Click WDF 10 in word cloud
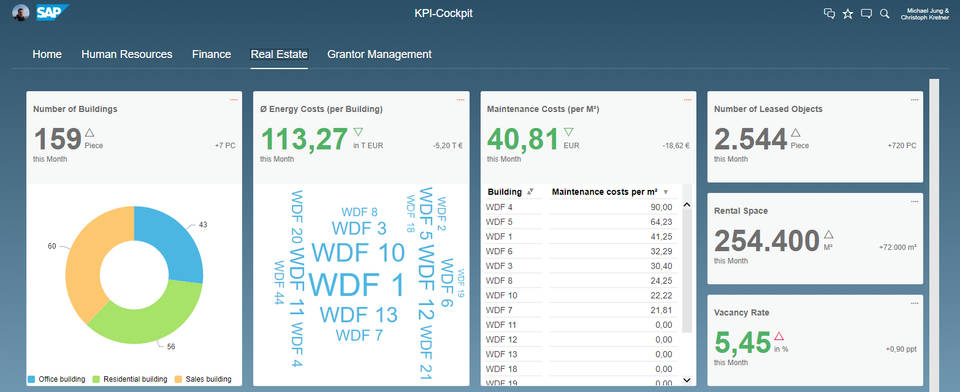 click(x=358, y=252)
